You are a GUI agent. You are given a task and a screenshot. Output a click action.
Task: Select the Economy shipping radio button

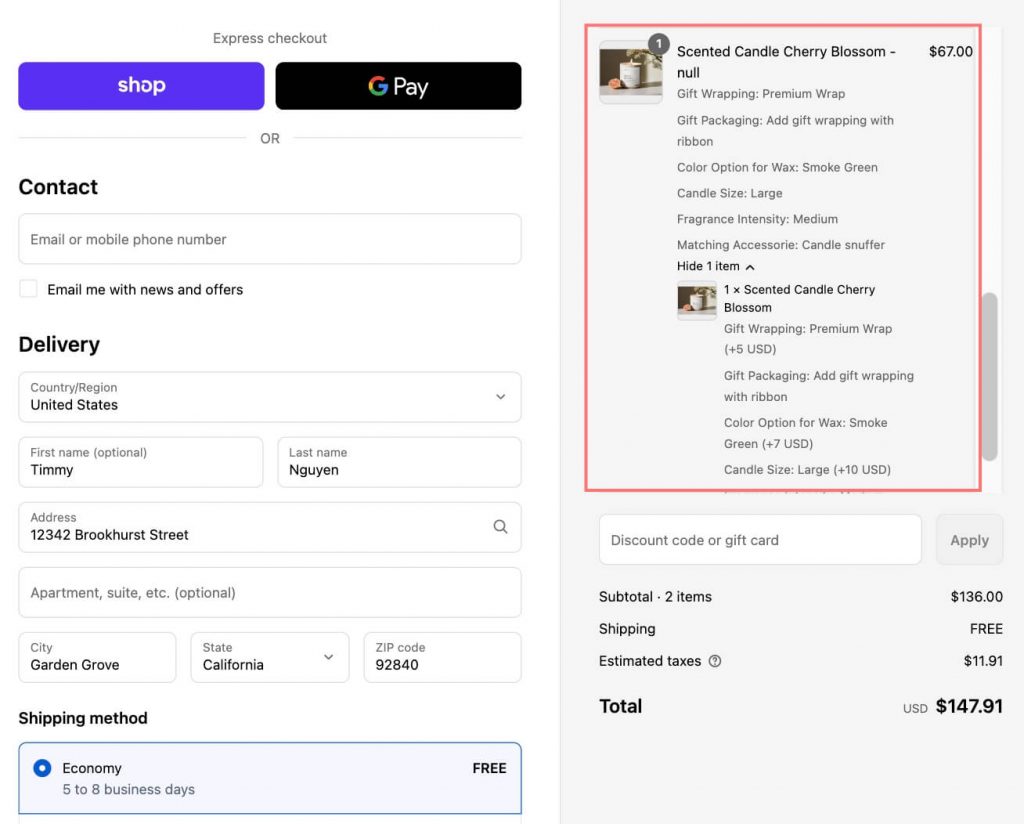(42, 768)
